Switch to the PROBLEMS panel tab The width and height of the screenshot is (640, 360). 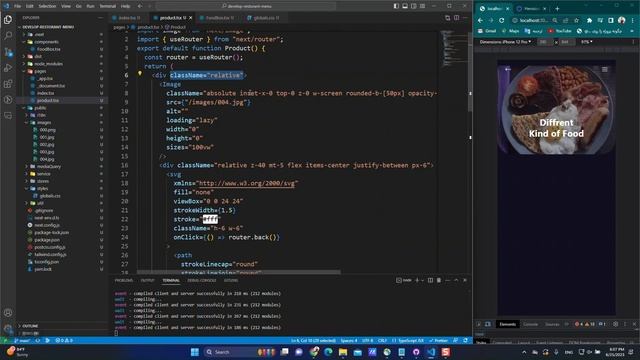[124, 280]
